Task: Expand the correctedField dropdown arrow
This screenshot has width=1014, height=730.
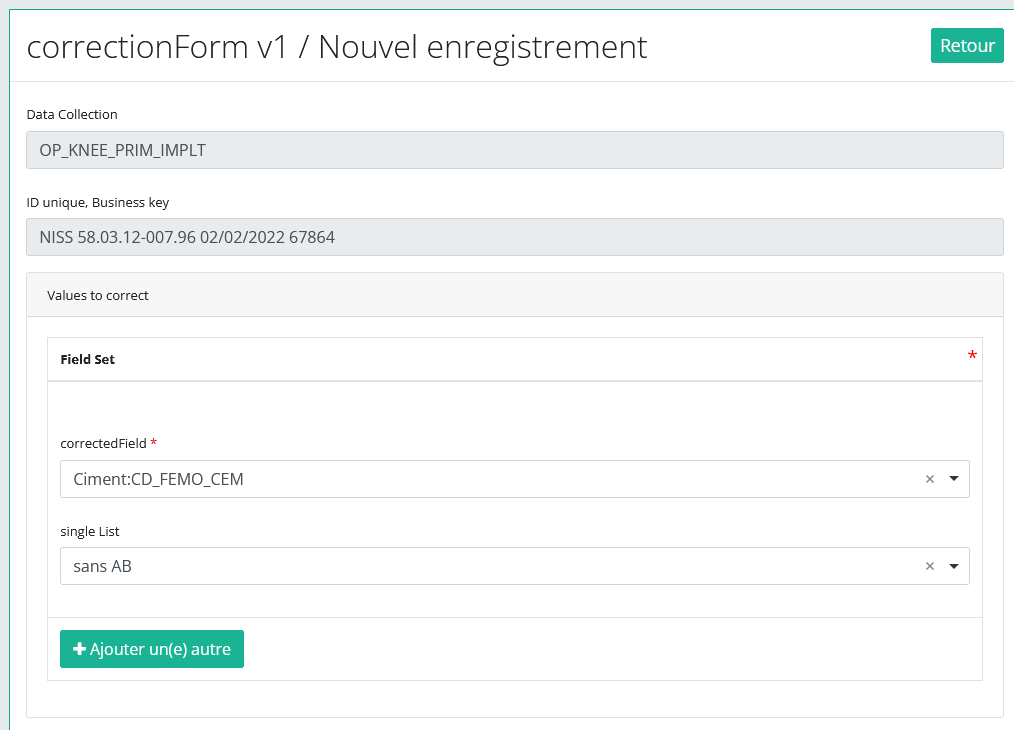Action: [x=954, y=479]
